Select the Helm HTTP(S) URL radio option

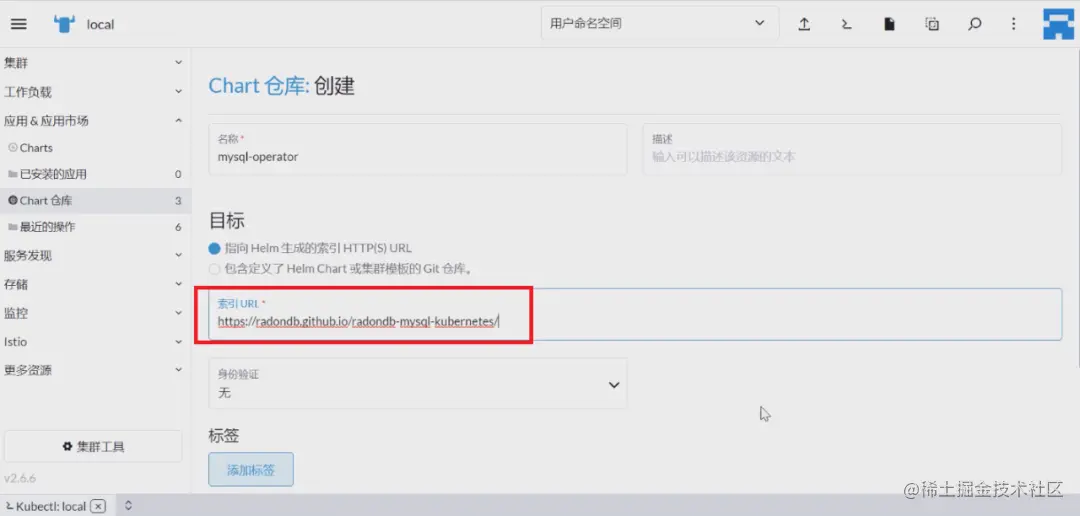click(x=214, y=249)
